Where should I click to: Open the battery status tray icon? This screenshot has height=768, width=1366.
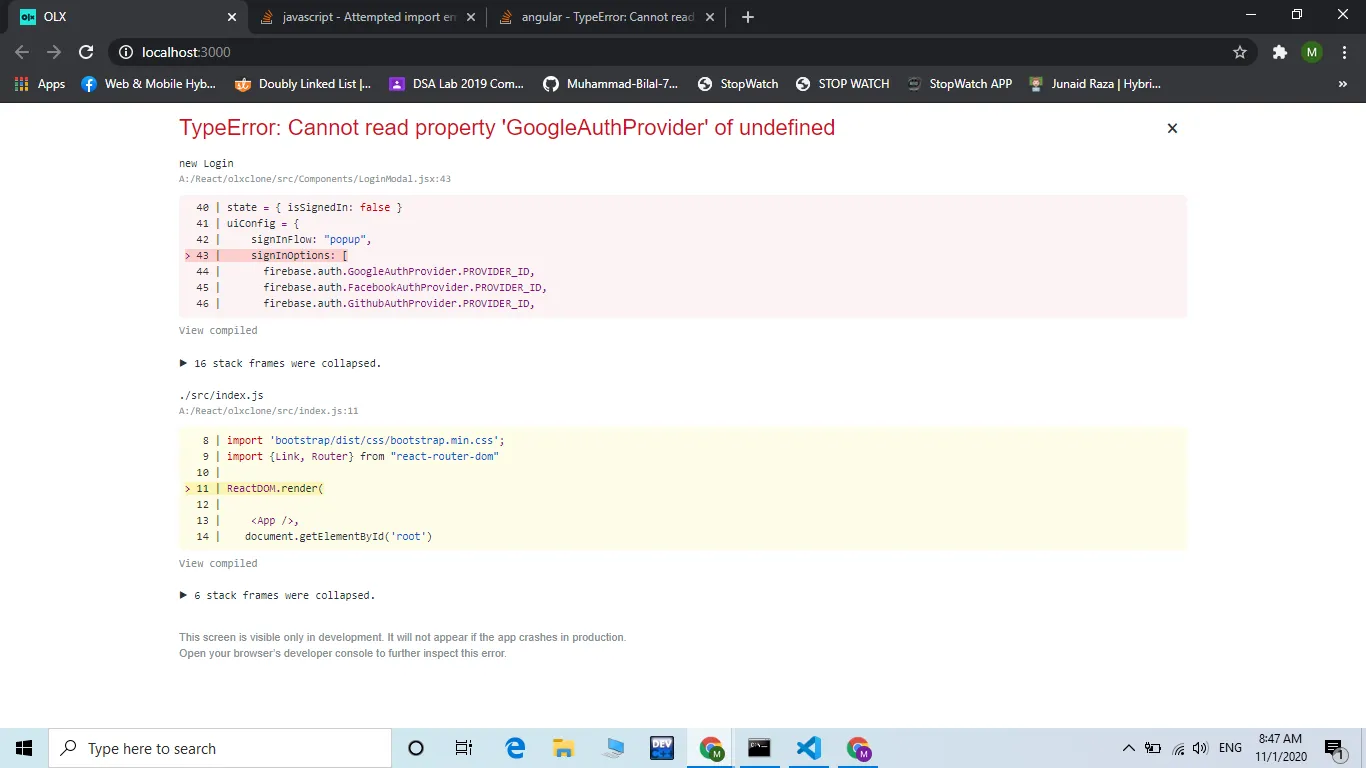coord(1153,748)
